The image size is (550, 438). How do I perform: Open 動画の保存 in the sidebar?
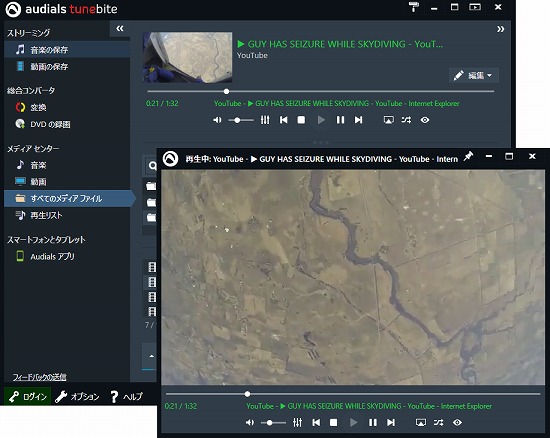(67, 66)
